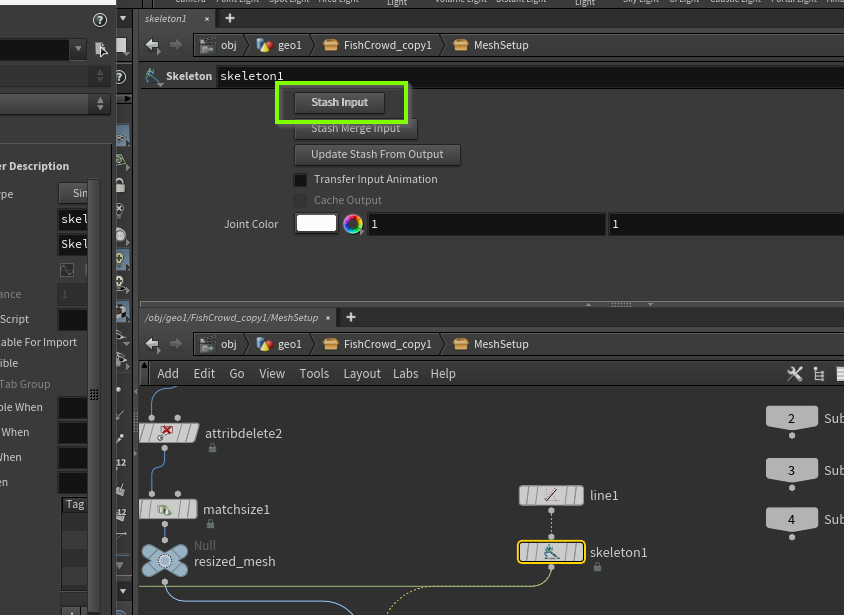This screenshot has height=615, width=844.
Task: Click the tree view icon in network toolbar
Action: (x=819, y=374)
